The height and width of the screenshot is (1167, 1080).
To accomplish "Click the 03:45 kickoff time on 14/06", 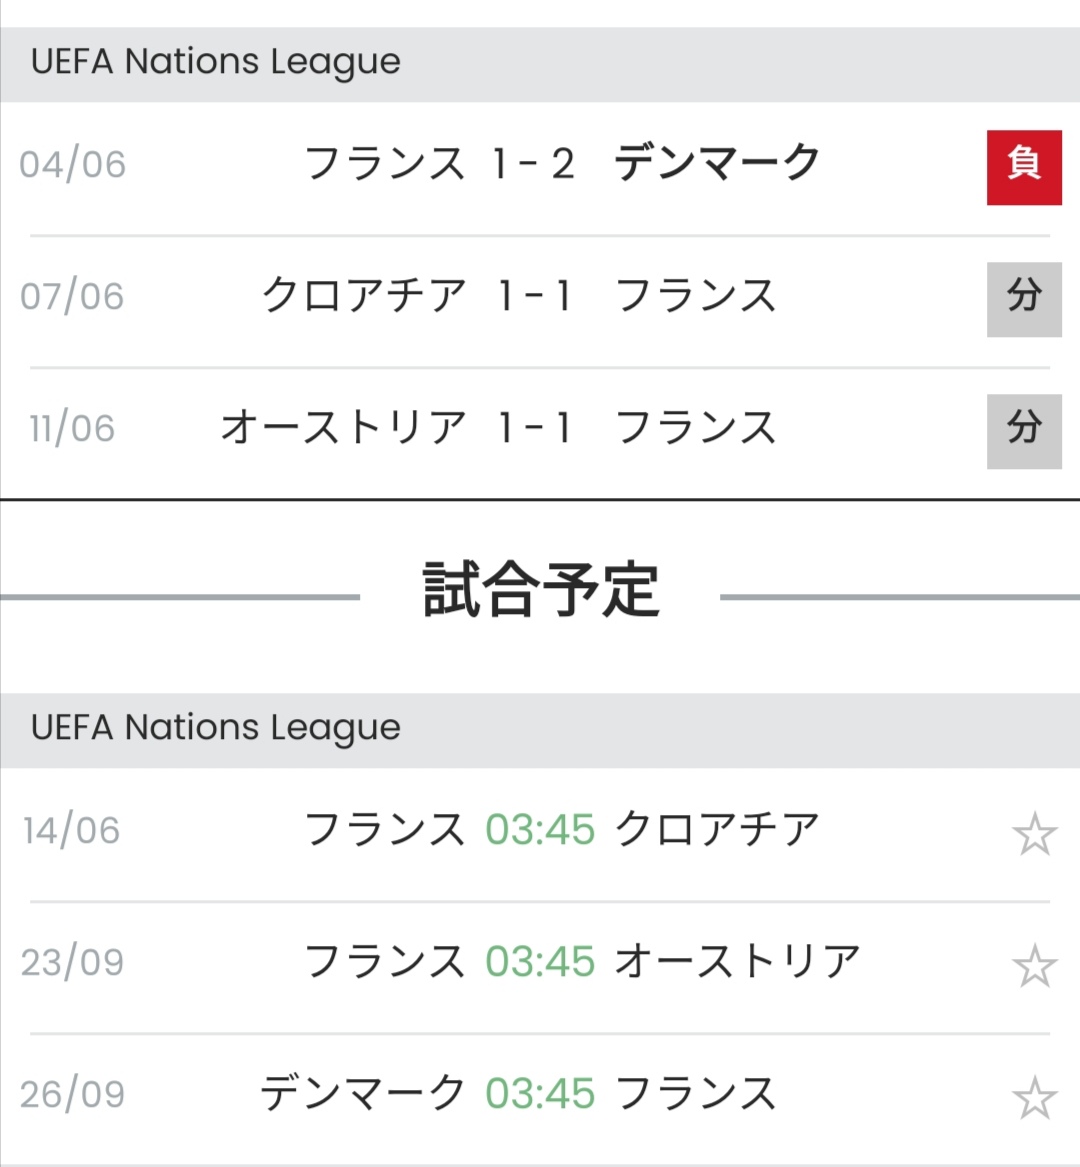I will coord(540,830).
